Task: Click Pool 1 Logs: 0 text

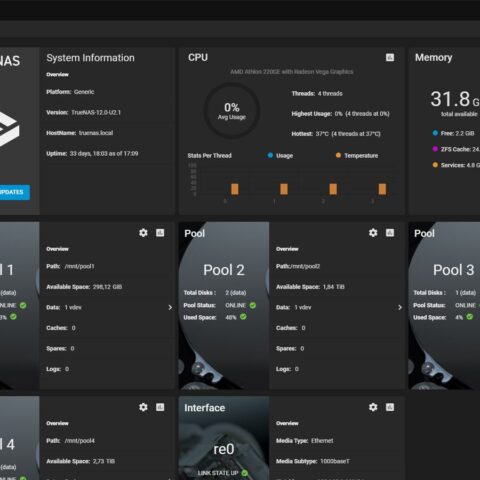Action: [x=58, y=369]
